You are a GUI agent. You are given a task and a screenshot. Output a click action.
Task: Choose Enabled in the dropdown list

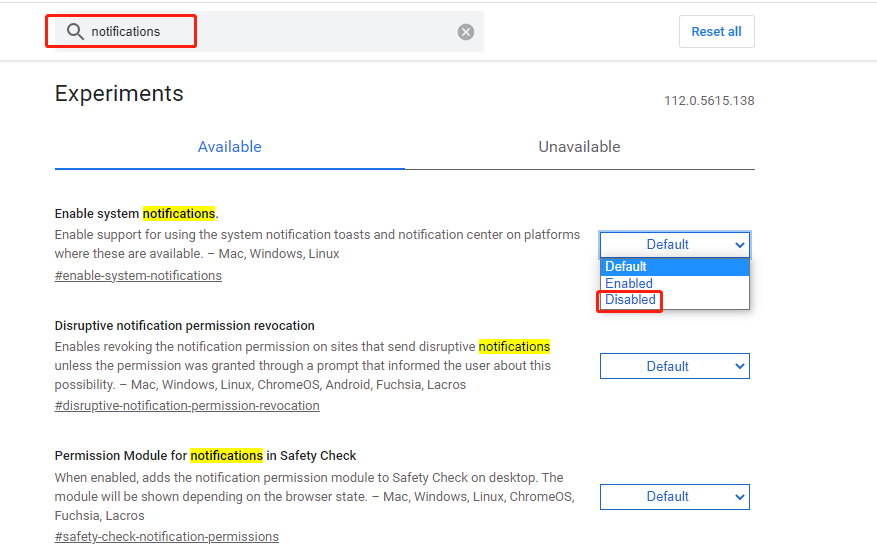629,283
